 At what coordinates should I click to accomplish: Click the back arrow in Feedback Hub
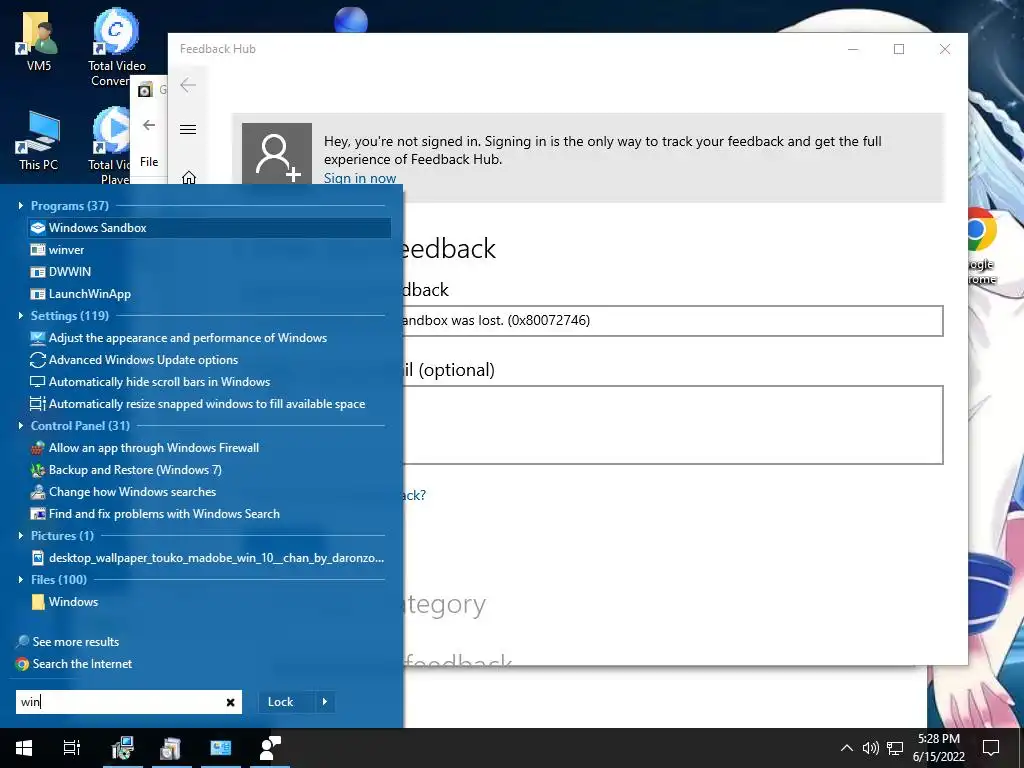coord(188,85)
